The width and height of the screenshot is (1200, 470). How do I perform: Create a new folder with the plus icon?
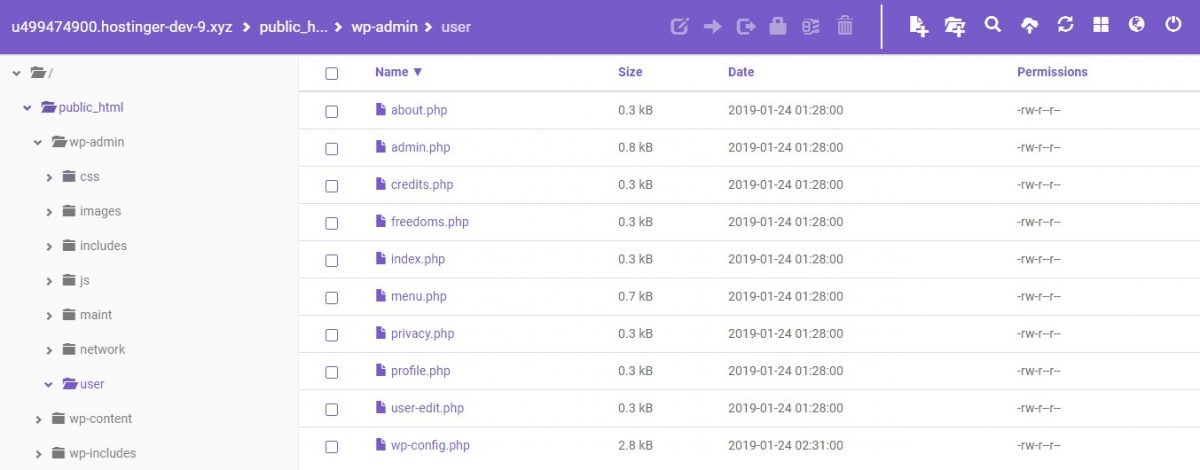coord(955,27)
